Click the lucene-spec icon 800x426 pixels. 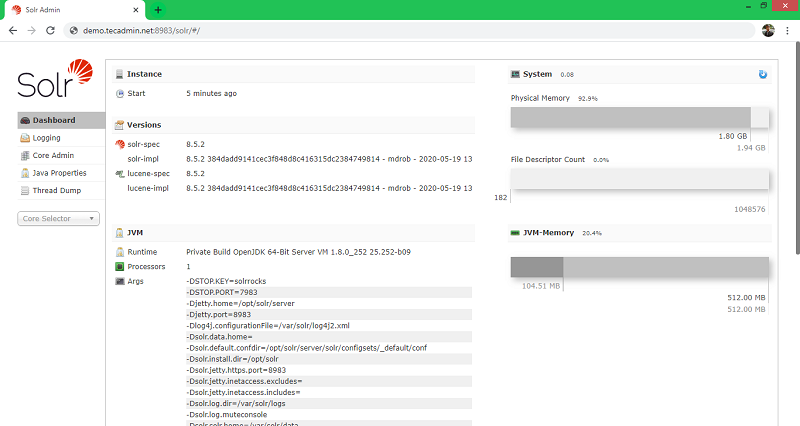pyautogui.click(x=120, y=174)
